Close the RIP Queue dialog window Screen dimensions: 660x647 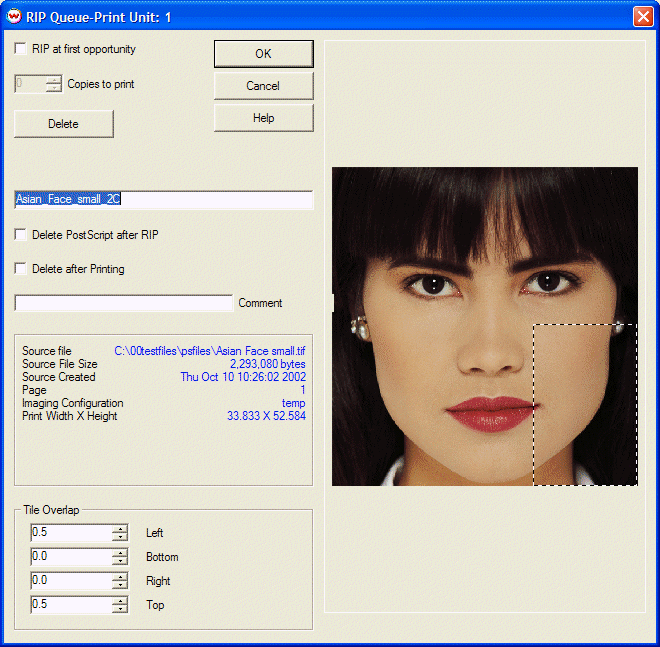pos(643,16)
